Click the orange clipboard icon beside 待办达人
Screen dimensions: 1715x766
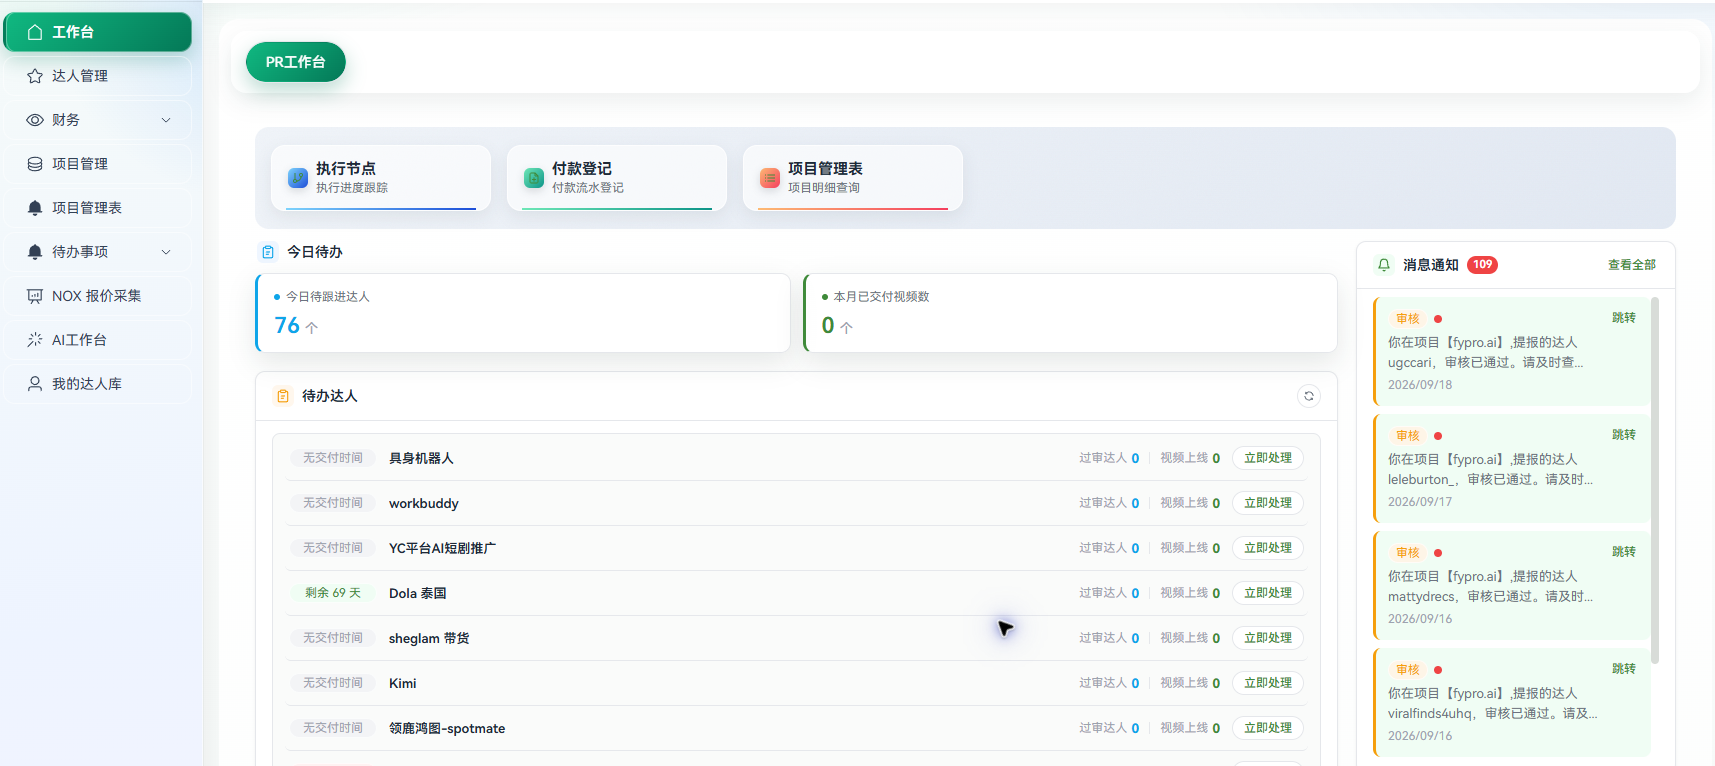point(283,396)
